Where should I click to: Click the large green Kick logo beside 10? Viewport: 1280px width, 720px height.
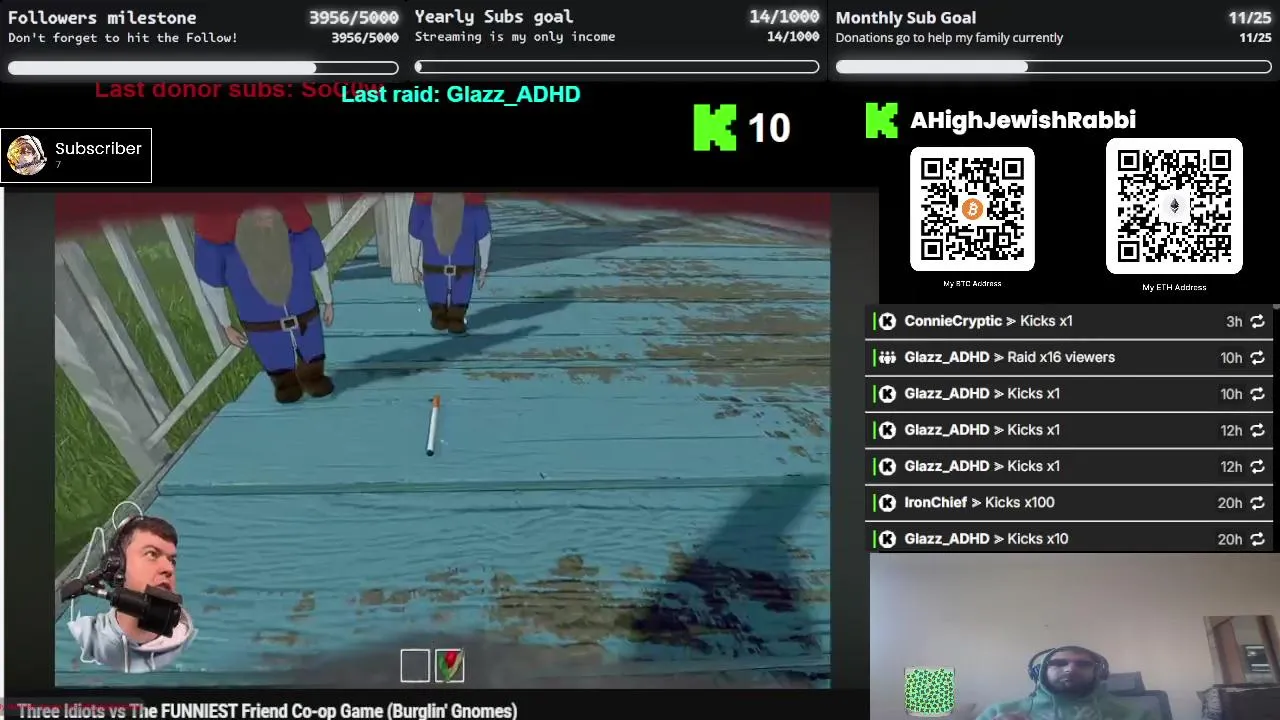[x=715, y=128]
